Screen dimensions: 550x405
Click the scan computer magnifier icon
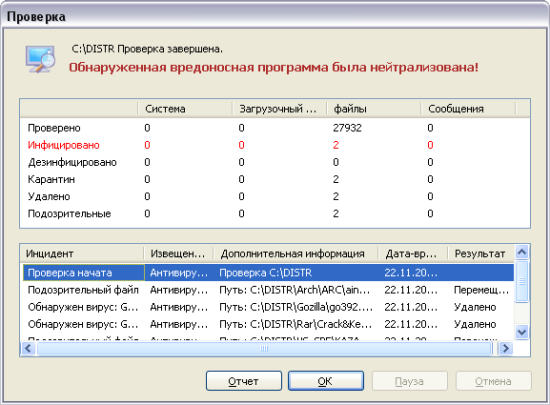pyautogui.click(x=41, y=59)
